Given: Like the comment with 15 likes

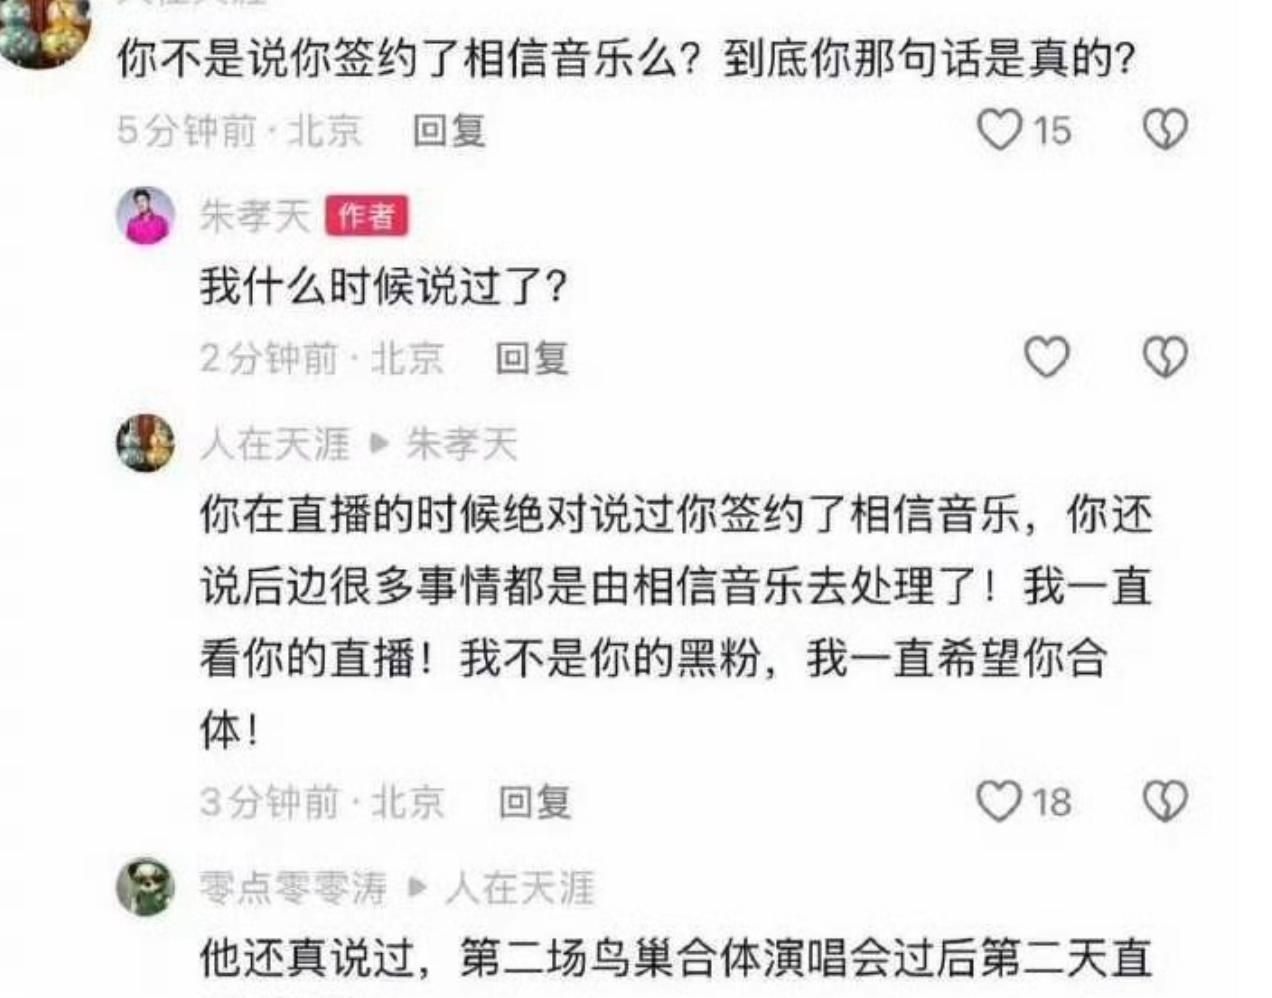Looking at the screenshot, I should pos(999,130).
